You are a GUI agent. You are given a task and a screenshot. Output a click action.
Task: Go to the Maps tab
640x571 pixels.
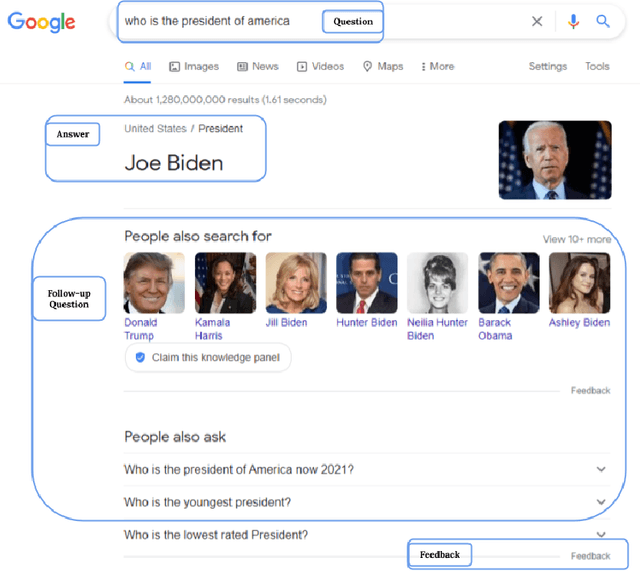point(383,66)
